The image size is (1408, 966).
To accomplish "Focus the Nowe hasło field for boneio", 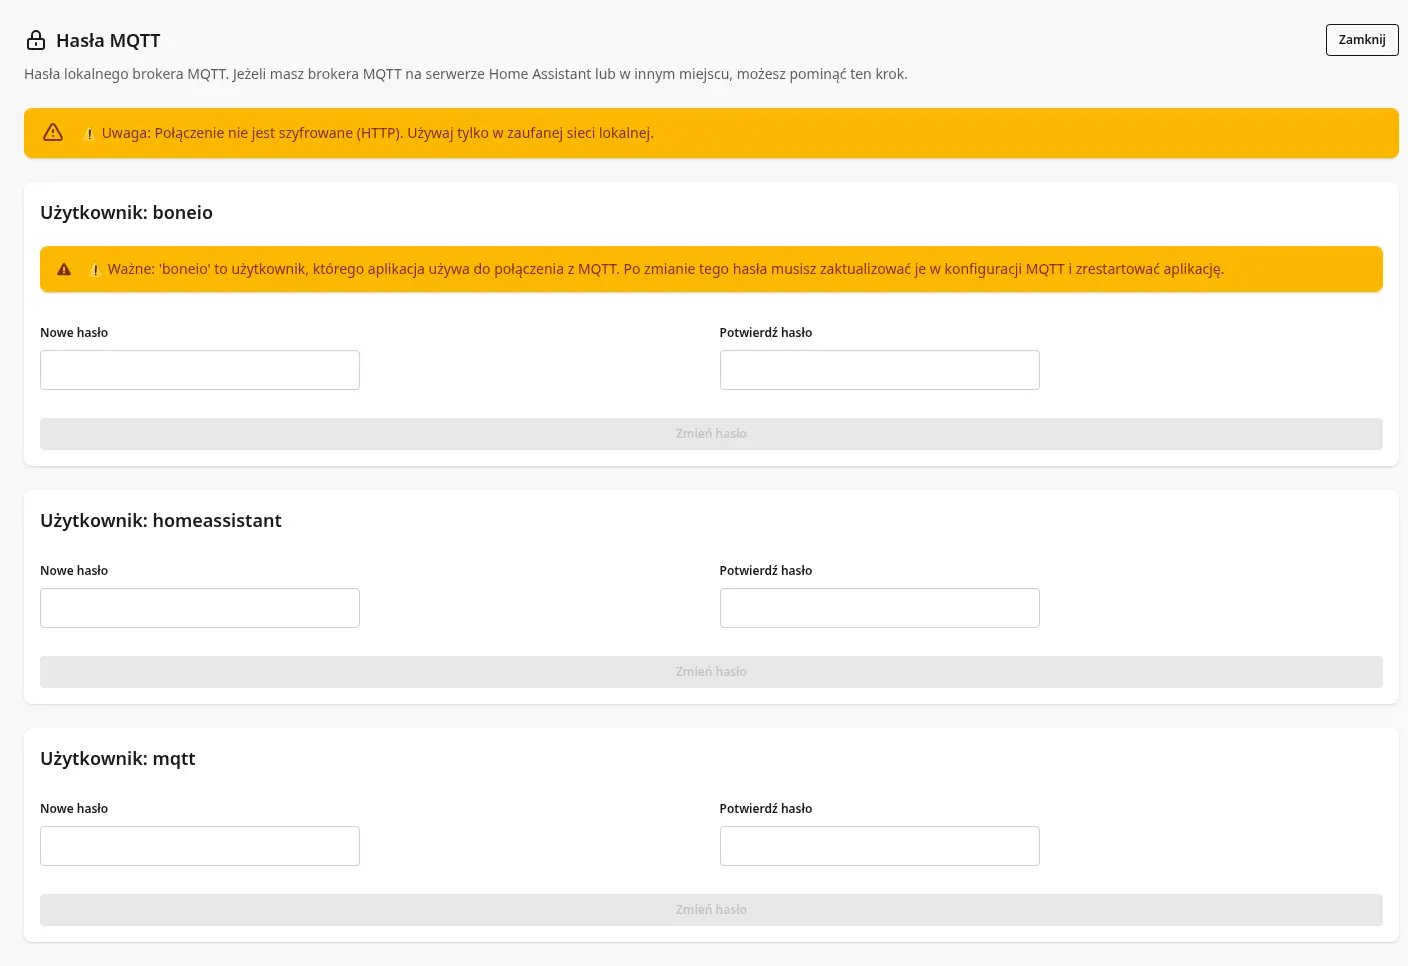I will point(200,370).
